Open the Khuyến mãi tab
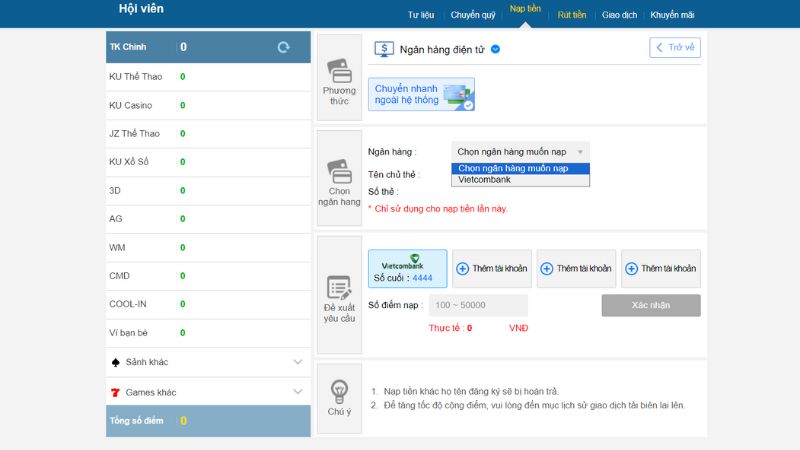 672,14
